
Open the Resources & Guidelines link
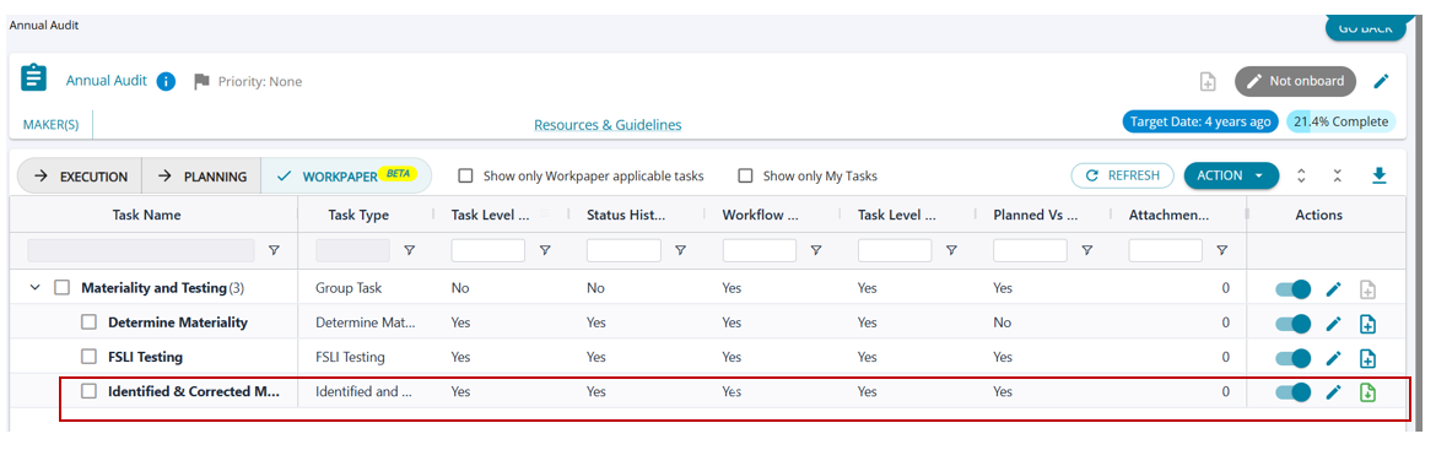point(607,125)
